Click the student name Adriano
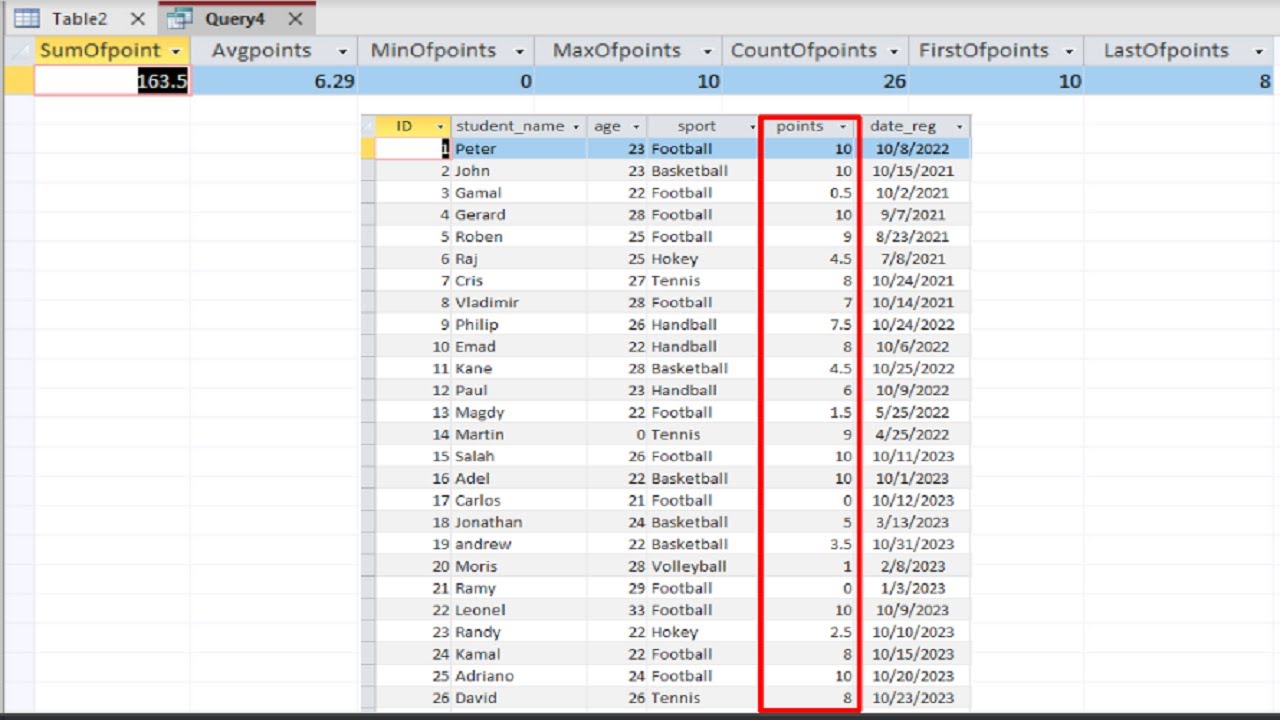Image resolution: width=1280 pixels, height=720 pixels. tap(484, 677)
